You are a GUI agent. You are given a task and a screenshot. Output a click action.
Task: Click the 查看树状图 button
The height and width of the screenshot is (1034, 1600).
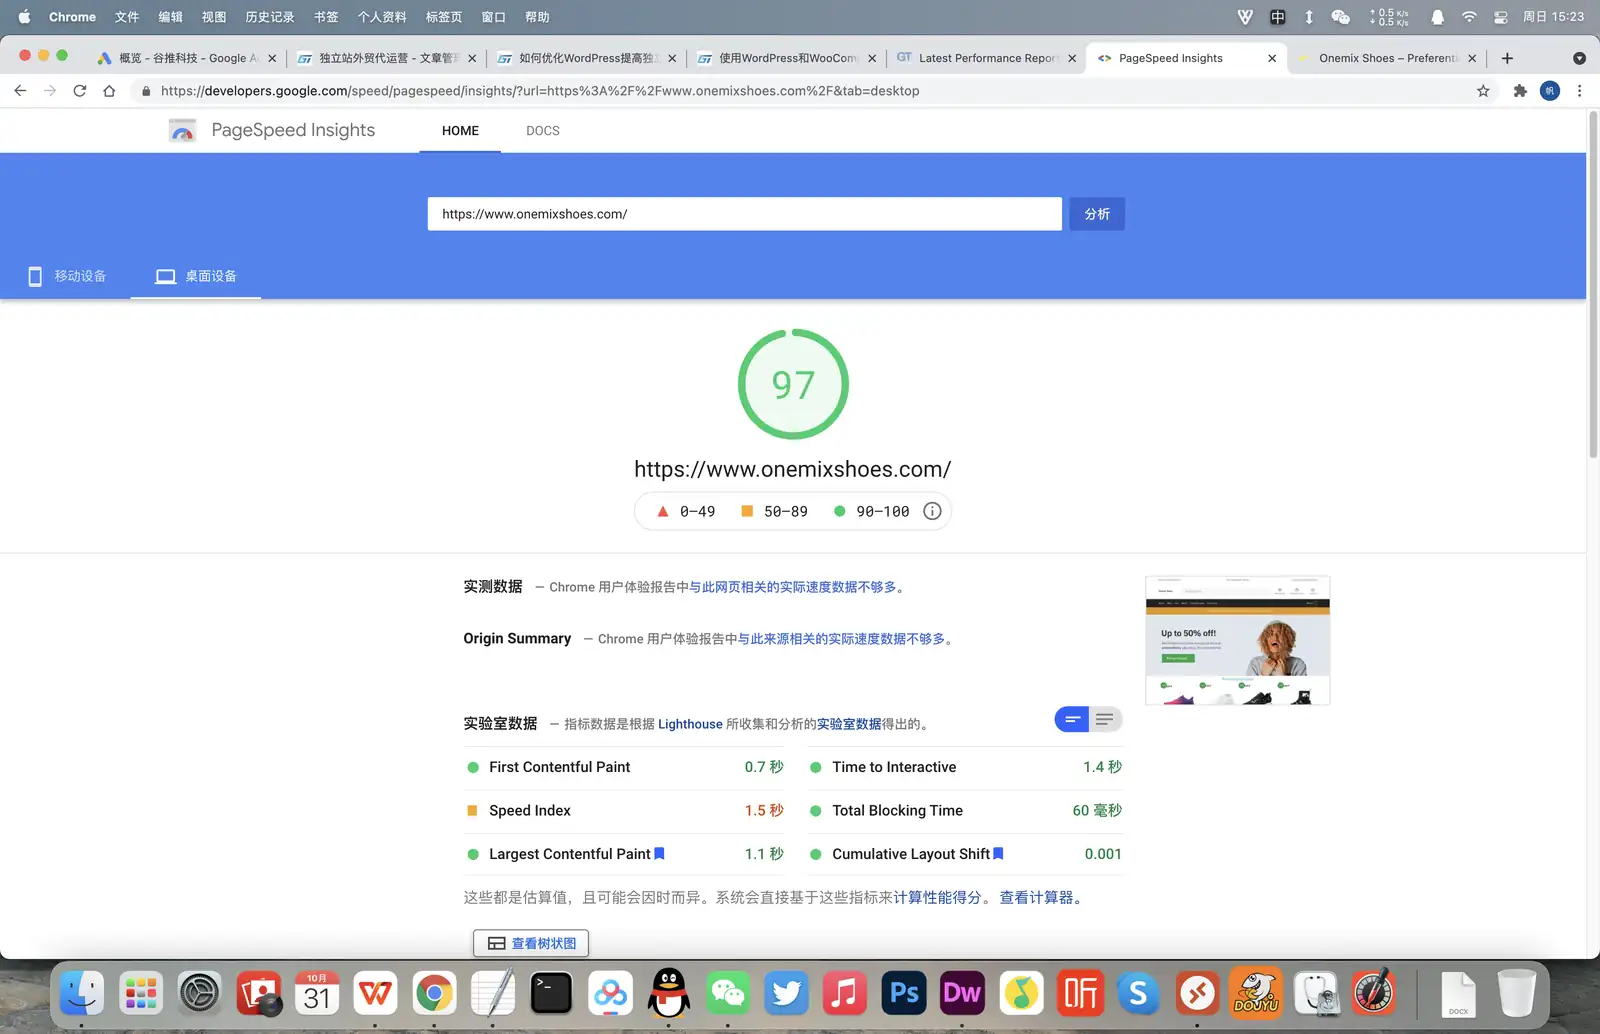point(531,943)
